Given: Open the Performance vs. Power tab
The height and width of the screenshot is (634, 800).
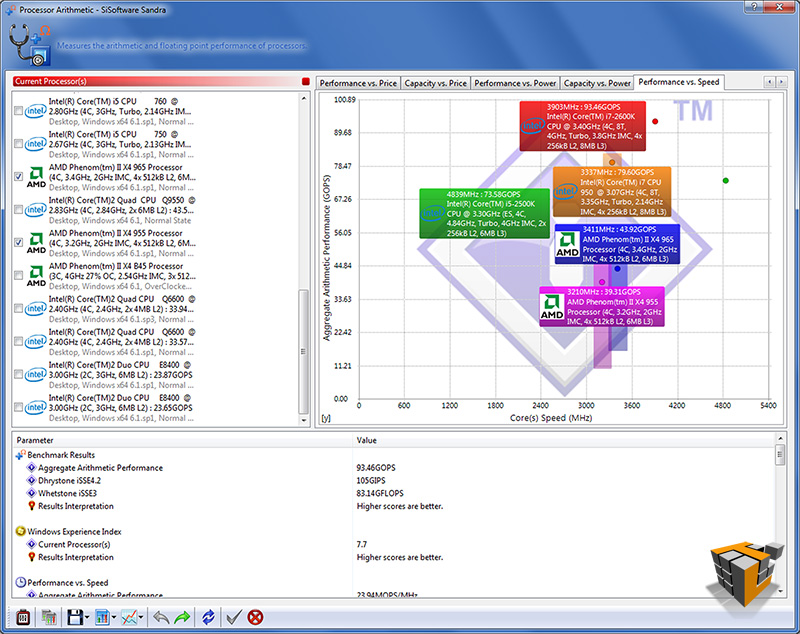Looking at the screenshot, I should [515, 83].
